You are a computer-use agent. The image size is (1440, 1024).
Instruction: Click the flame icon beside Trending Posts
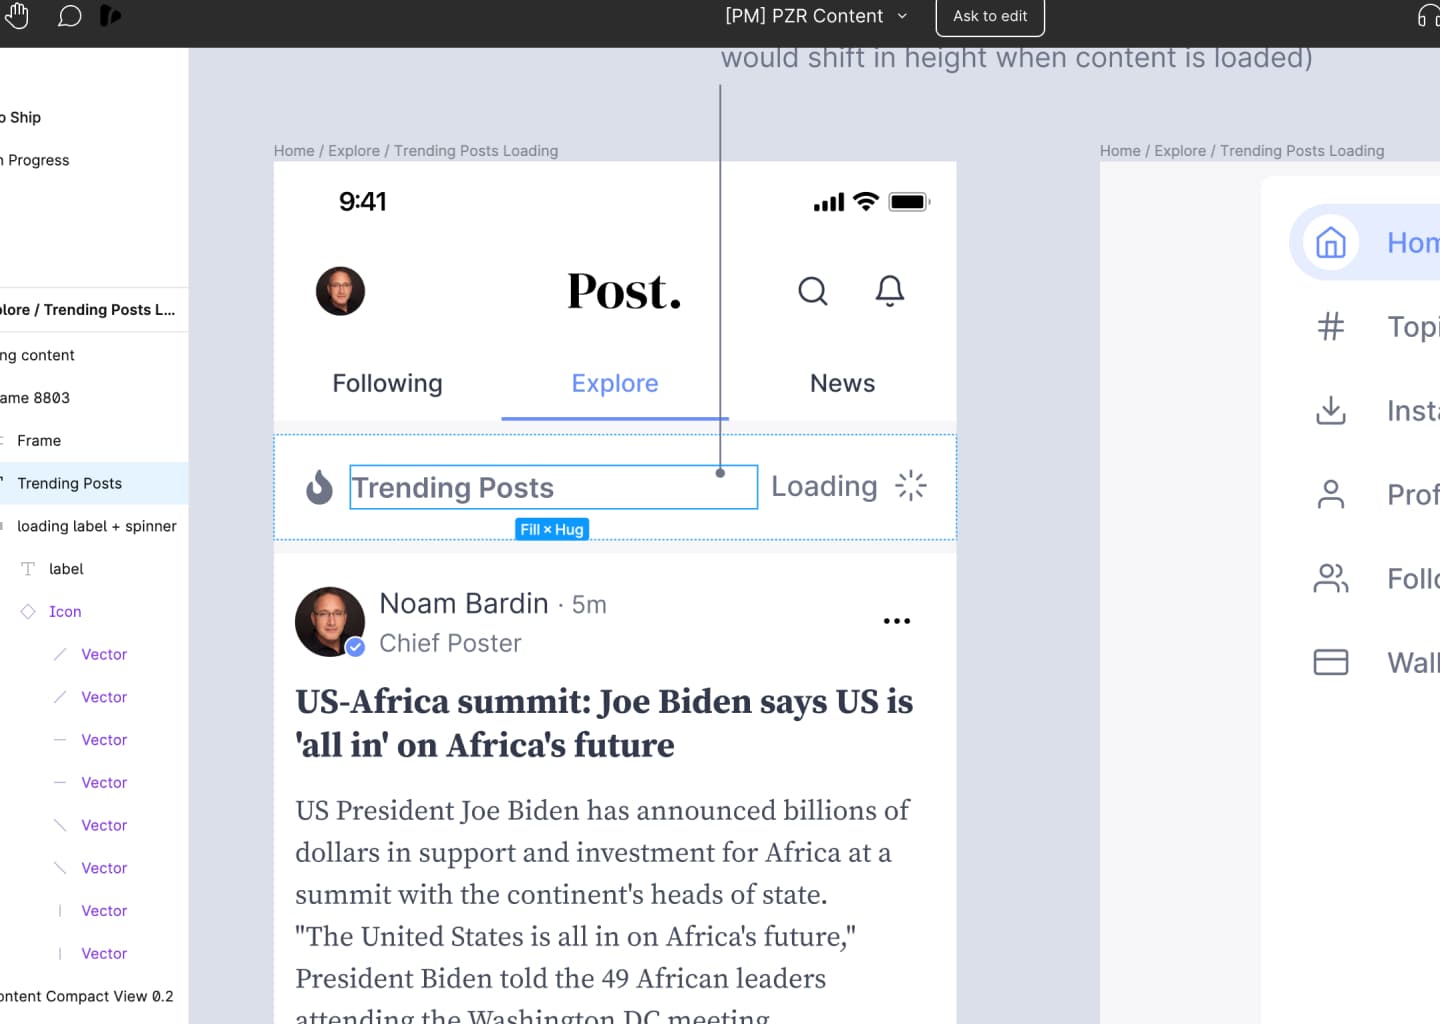coord(319,487)
